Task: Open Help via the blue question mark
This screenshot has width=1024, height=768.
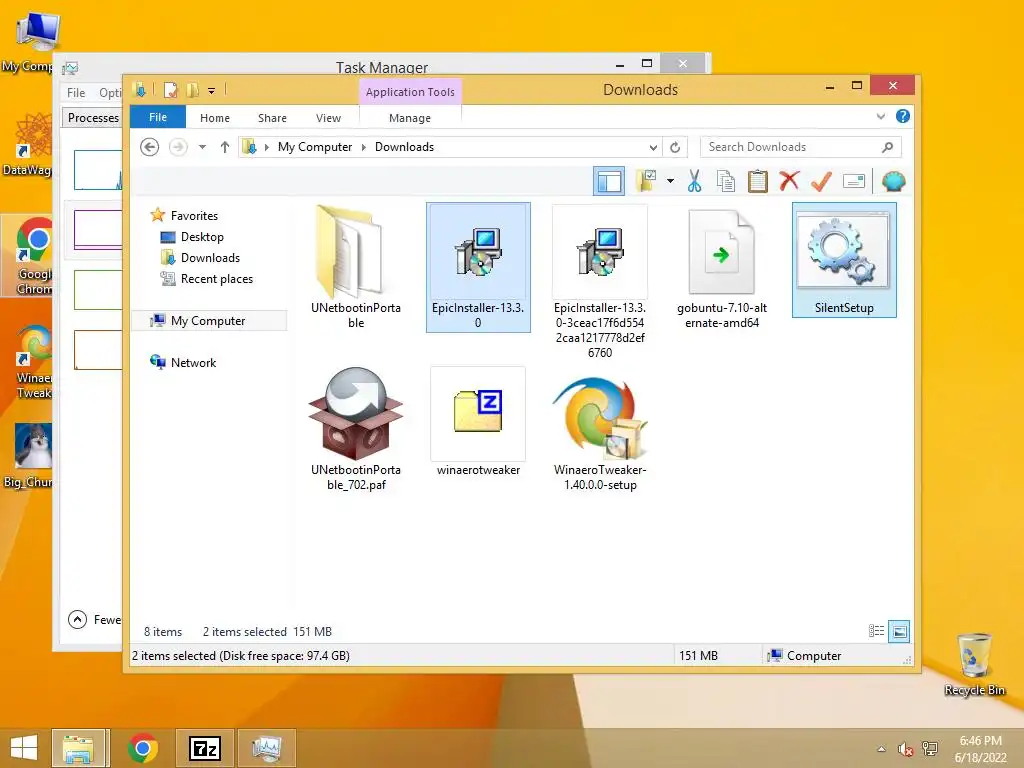Action: click(x=903, y=116)
